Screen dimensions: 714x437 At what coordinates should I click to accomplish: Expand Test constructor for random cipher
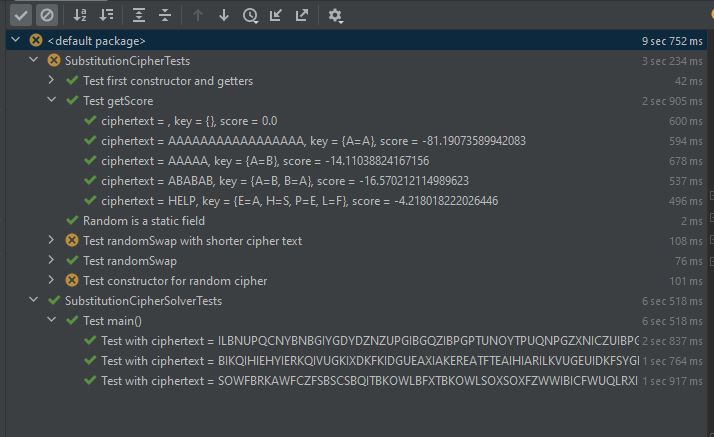[x=52, y=281]
